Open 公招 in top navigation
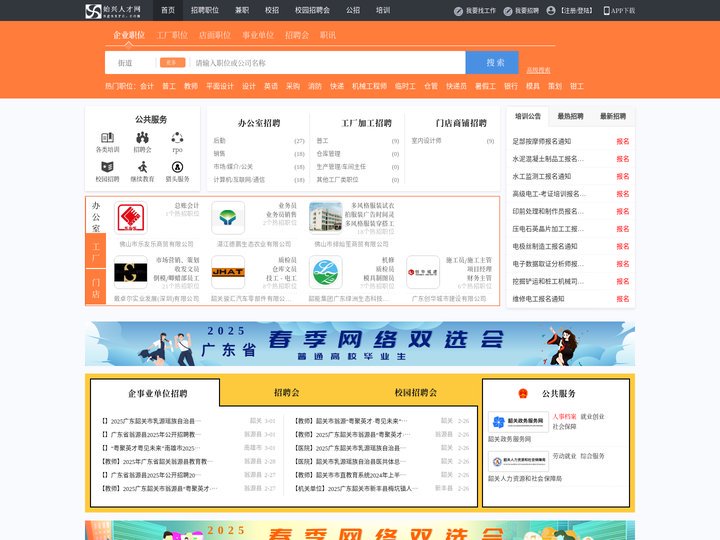720x540 pixels. [x=353, y=10]
